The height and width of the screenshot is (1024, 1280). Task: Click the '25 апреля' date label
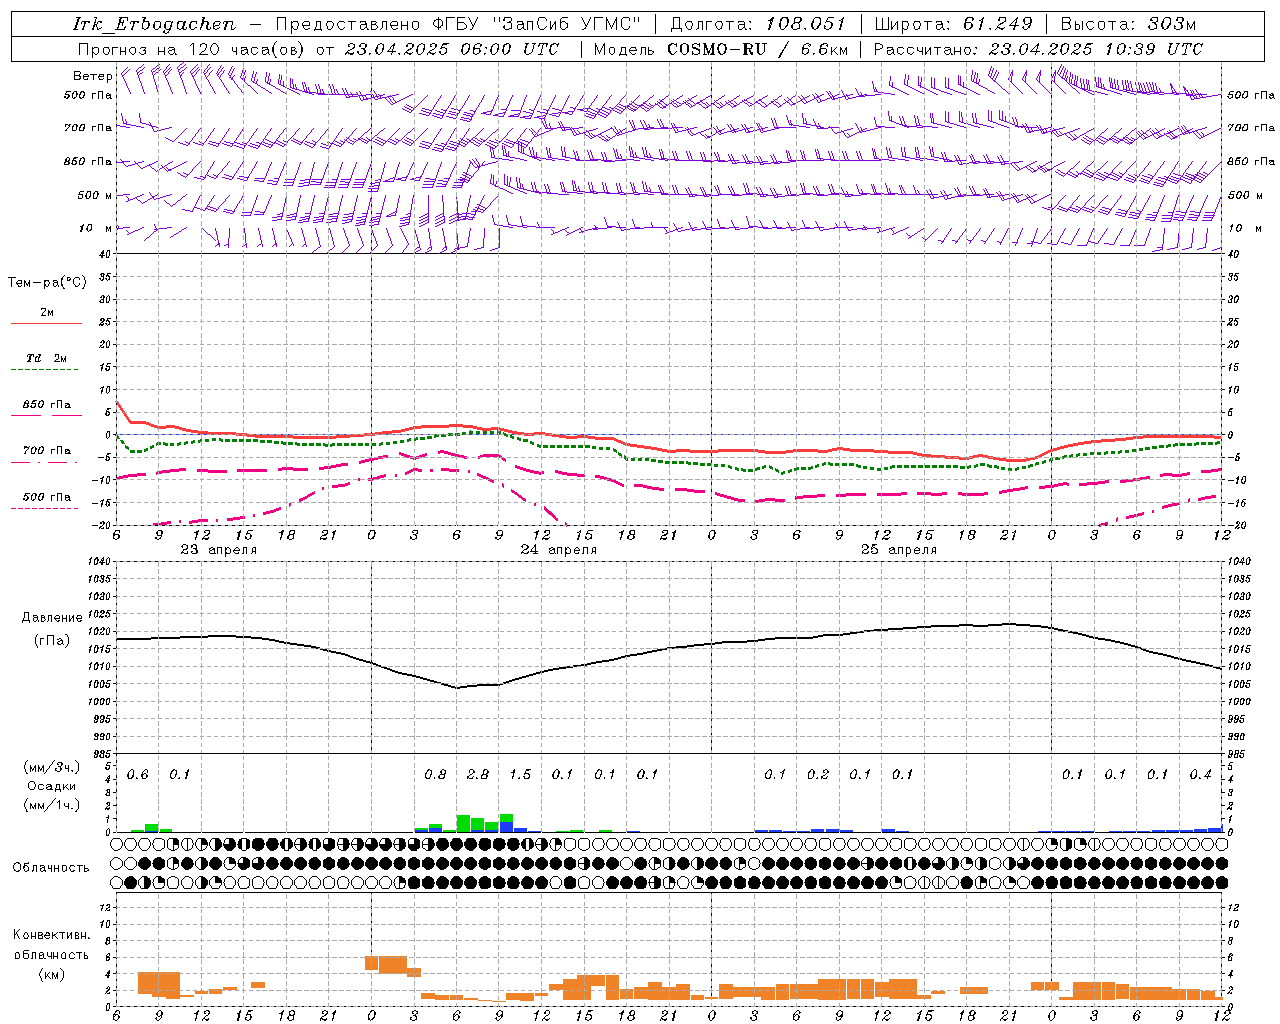(x=898, y=550)
